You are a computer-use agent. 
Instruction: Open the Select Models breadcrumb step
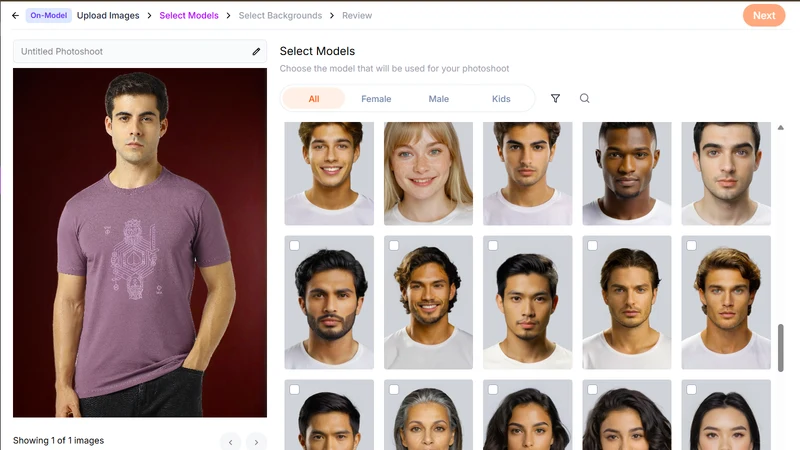coord(189,15)
